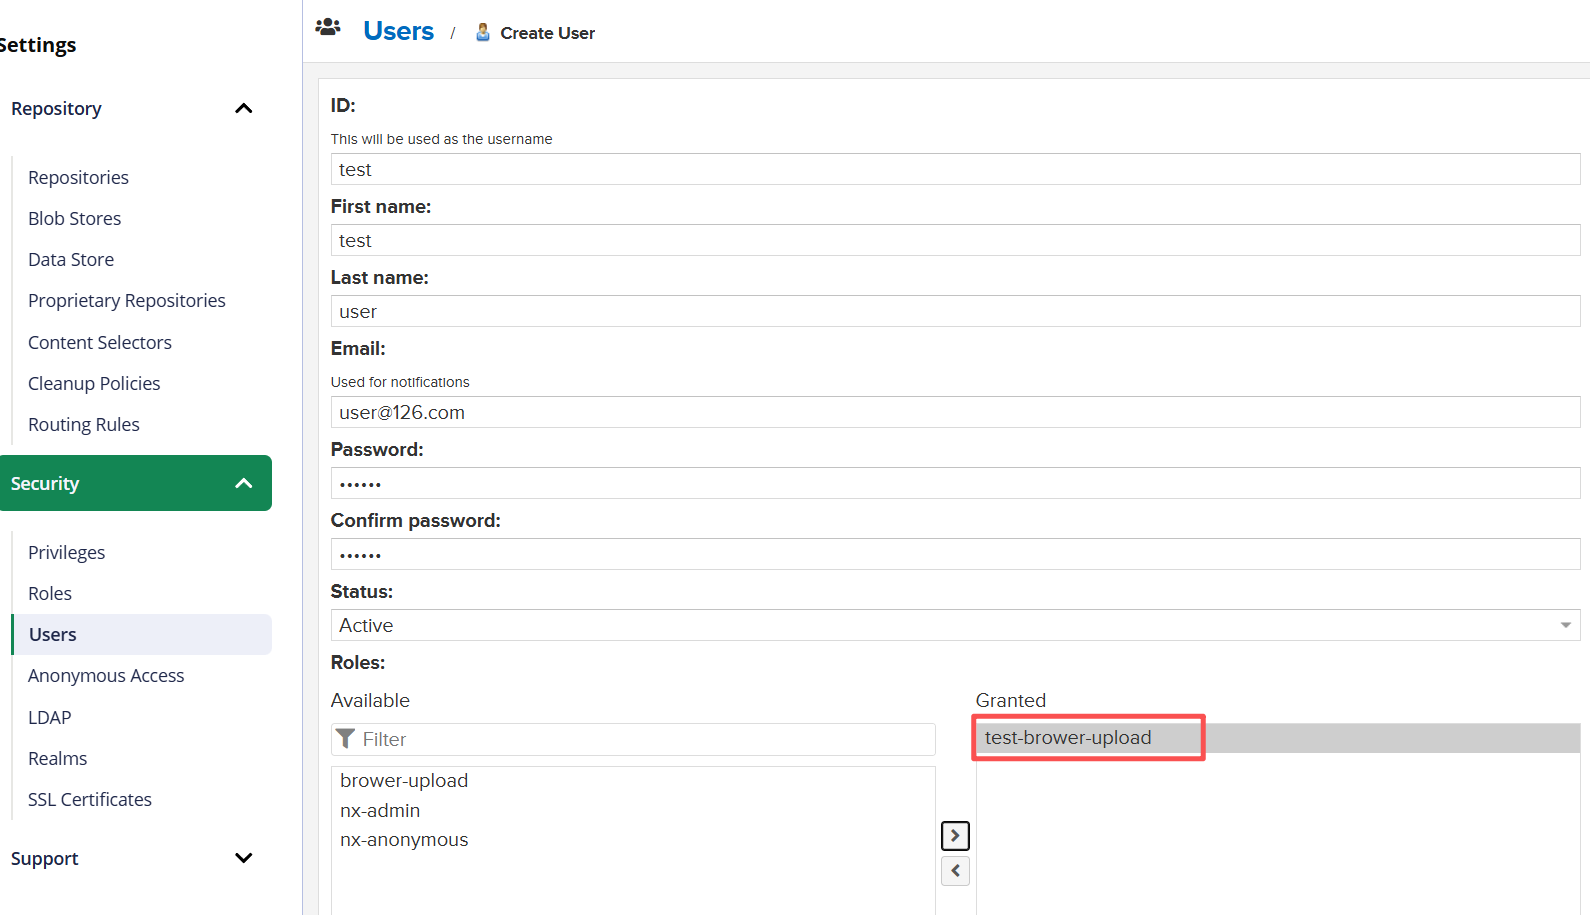
Task: Click the Users breadcrumb link
Action: point(398,31)
